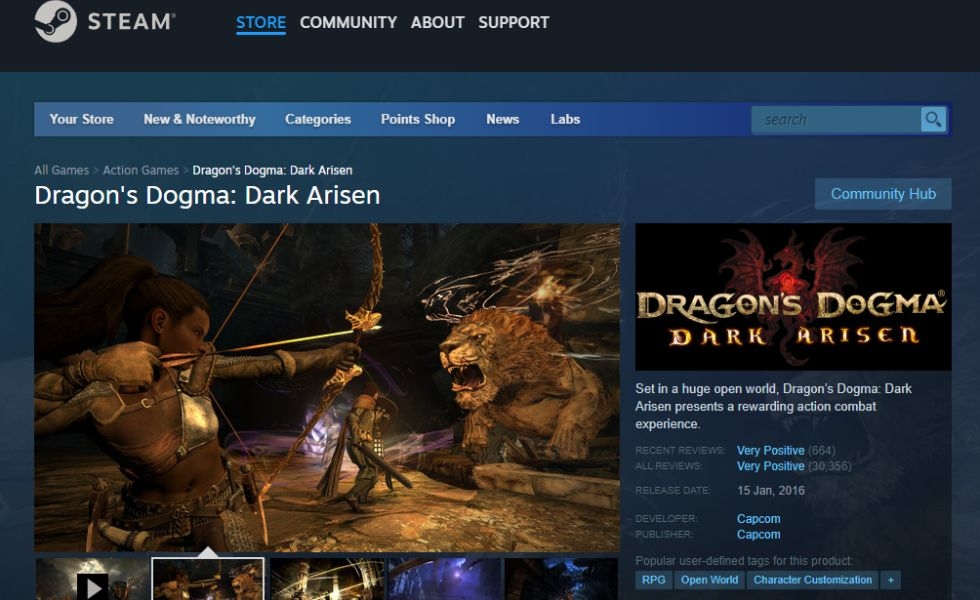Screen dimensions: 980x600
Task: Open the STORE menu
Action: [x=260, y=22]
